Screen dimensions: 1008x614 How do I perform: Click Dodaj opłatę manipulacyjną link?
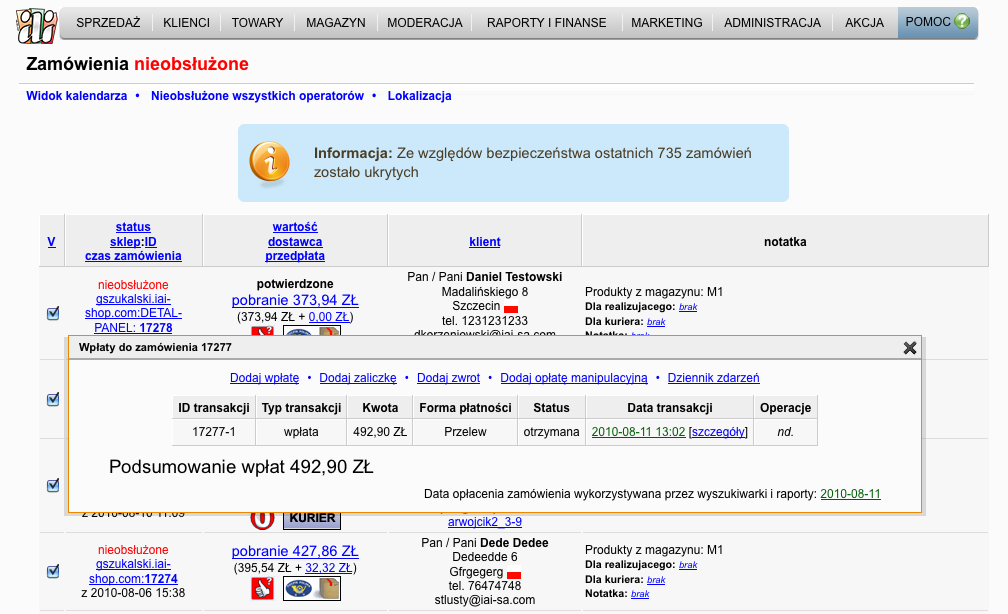pos(573,378)
